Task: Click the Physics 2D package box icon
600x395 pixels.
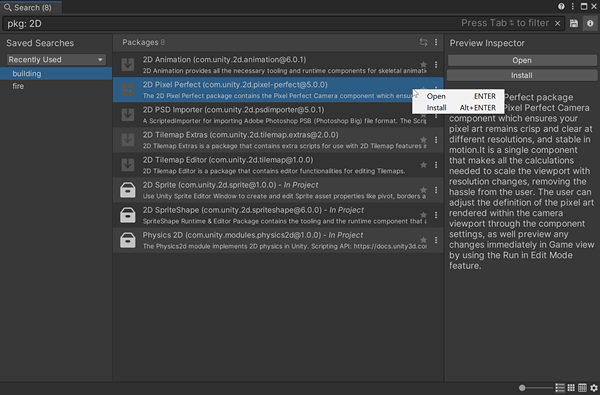Action: point(128,240)
